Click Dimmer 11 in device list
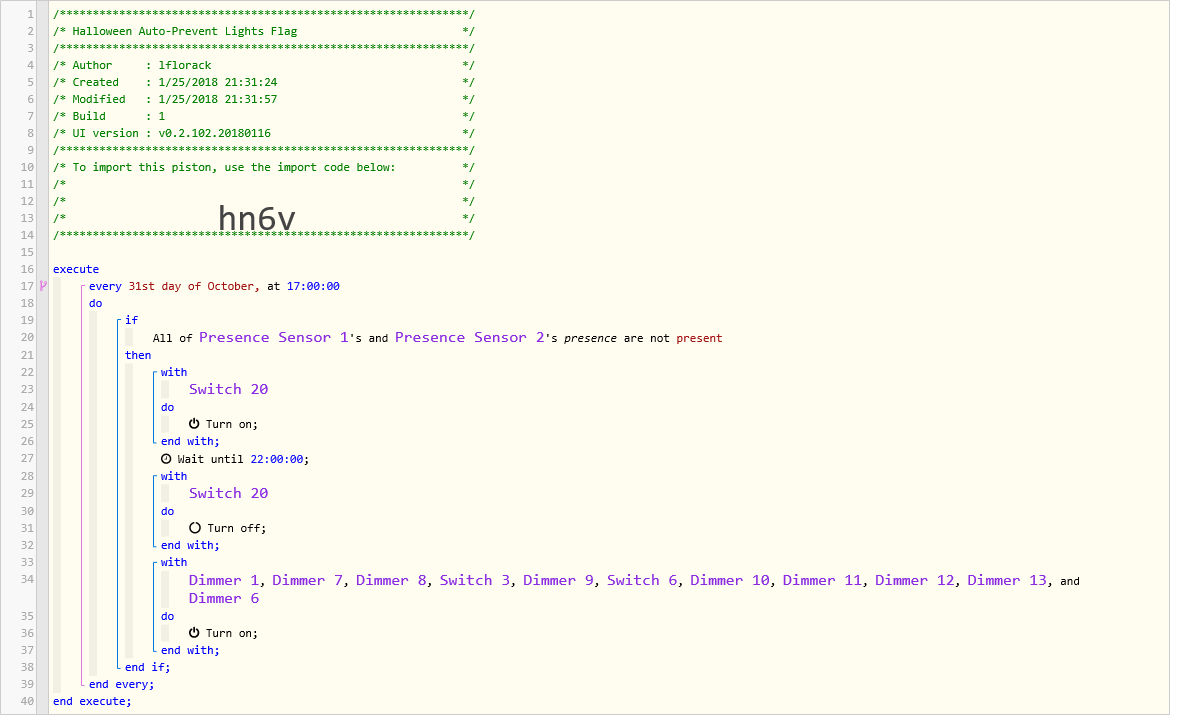The image size is (1178, 723). pyautogui.click(x=823, y=582)
